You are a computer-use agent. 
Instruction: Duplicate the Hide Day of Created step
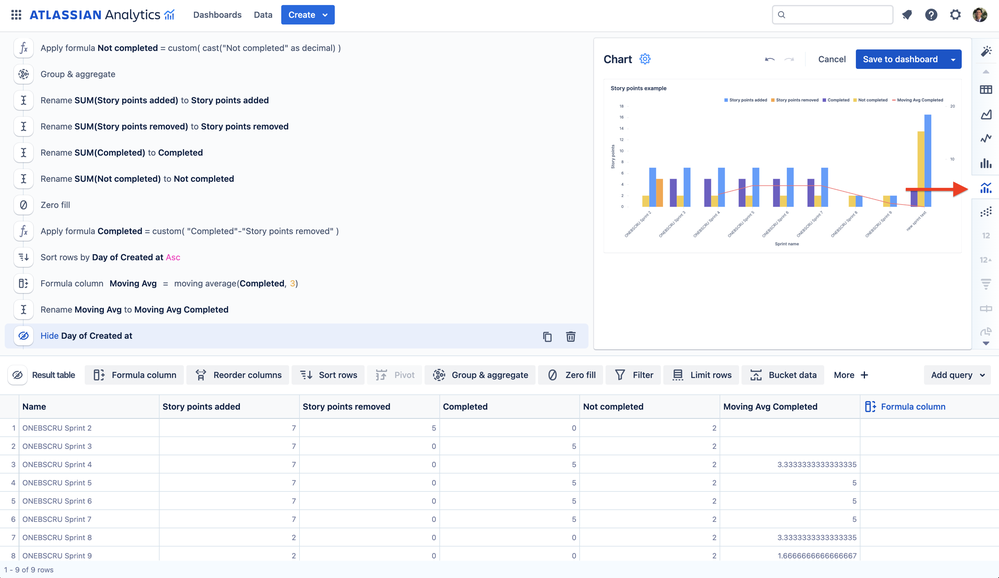coord(547,336)
